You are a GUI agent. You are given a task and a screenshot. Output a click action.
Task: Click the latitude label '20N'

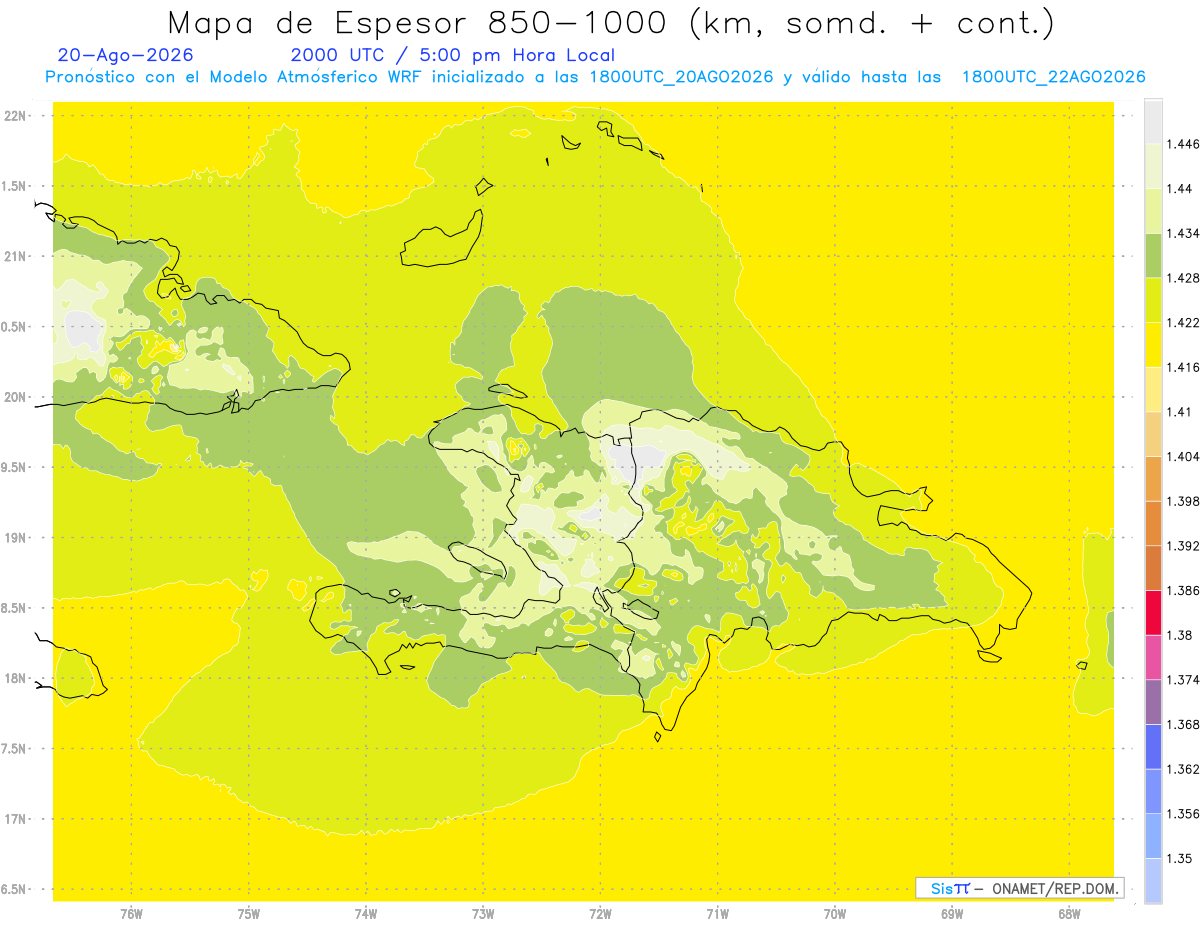15,397
